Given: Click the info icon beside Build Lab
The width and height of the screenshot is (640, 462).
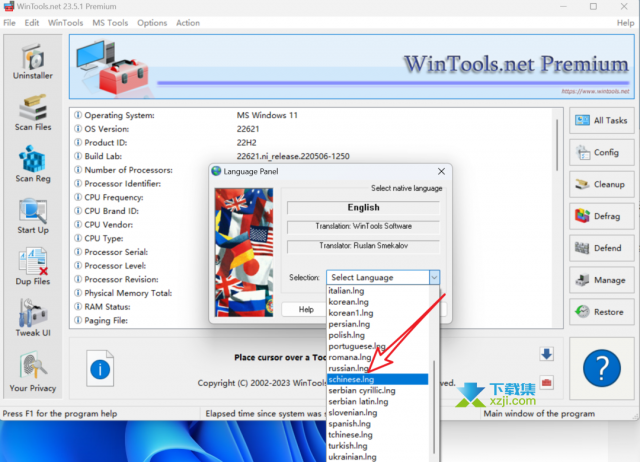Looking at the screenshot, I should [78, 156].
